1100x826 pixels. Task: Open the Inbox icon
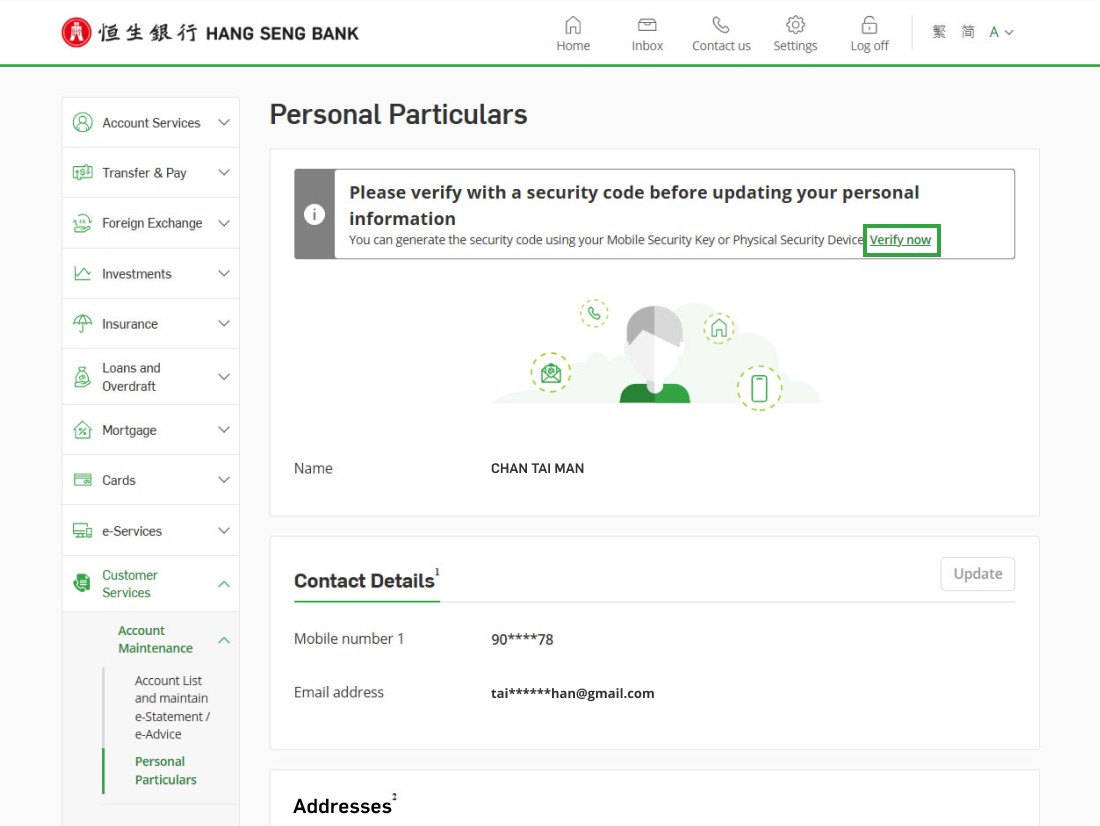(647, 25)
